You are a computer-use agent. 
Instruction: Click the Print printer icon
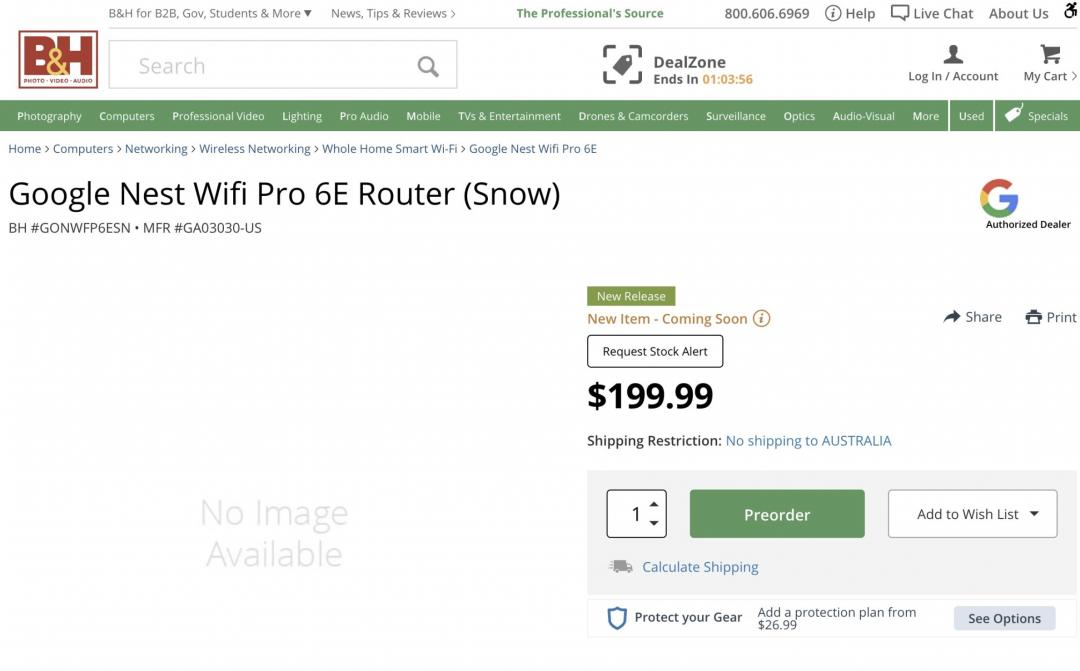click(1034, 317)
